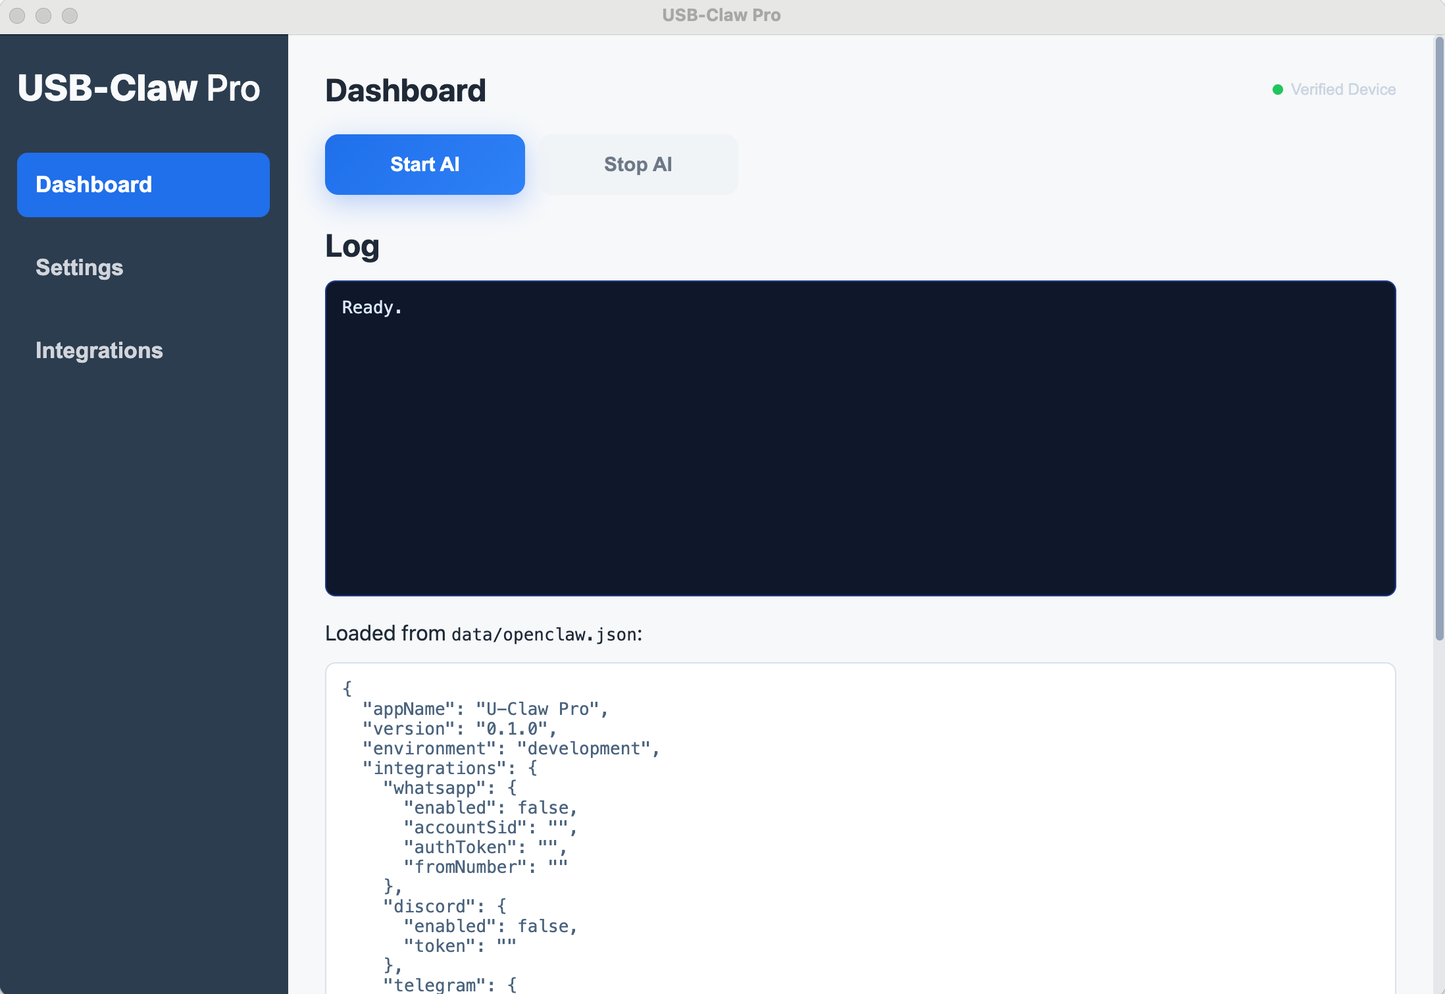Click the "fromNumber": "" line
This screenshot has height=994, width=1445.
486,867
